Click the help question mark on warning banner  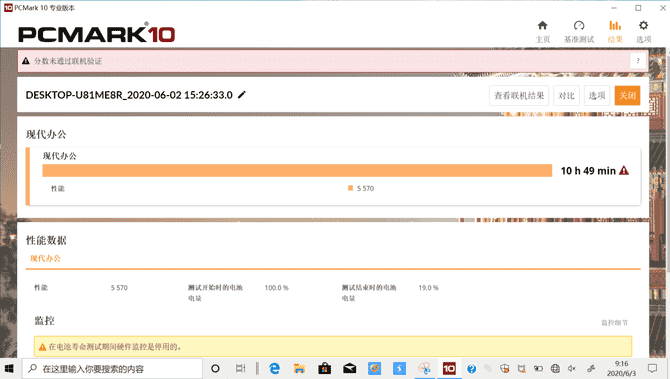pos(638,61)
